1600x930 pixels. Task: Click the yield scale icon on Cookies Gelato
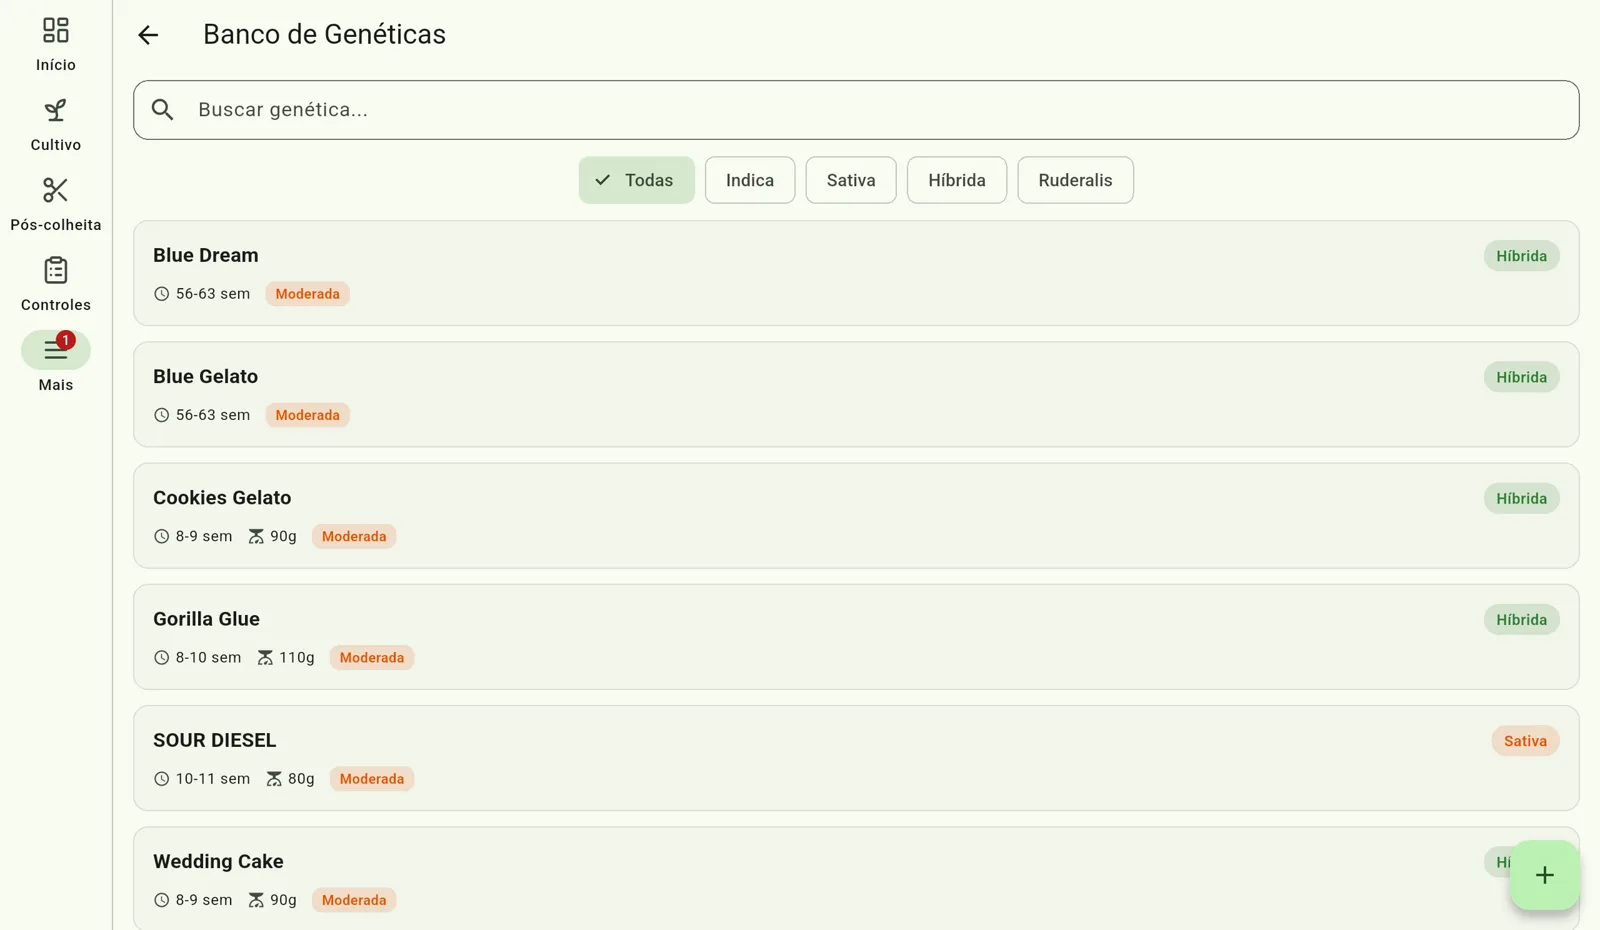[256, 537]
